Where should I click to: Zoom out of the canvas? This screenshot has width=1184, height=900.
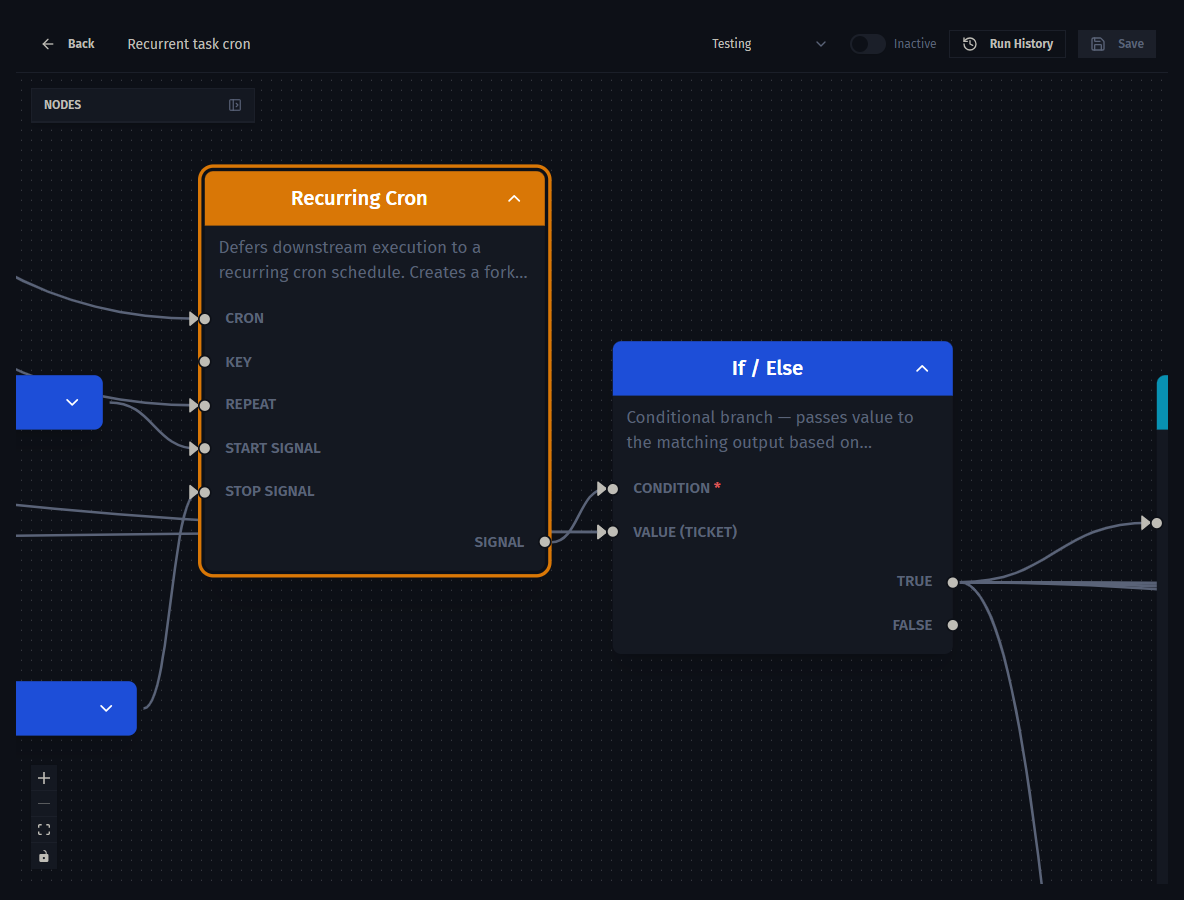[x=44, y=804]
